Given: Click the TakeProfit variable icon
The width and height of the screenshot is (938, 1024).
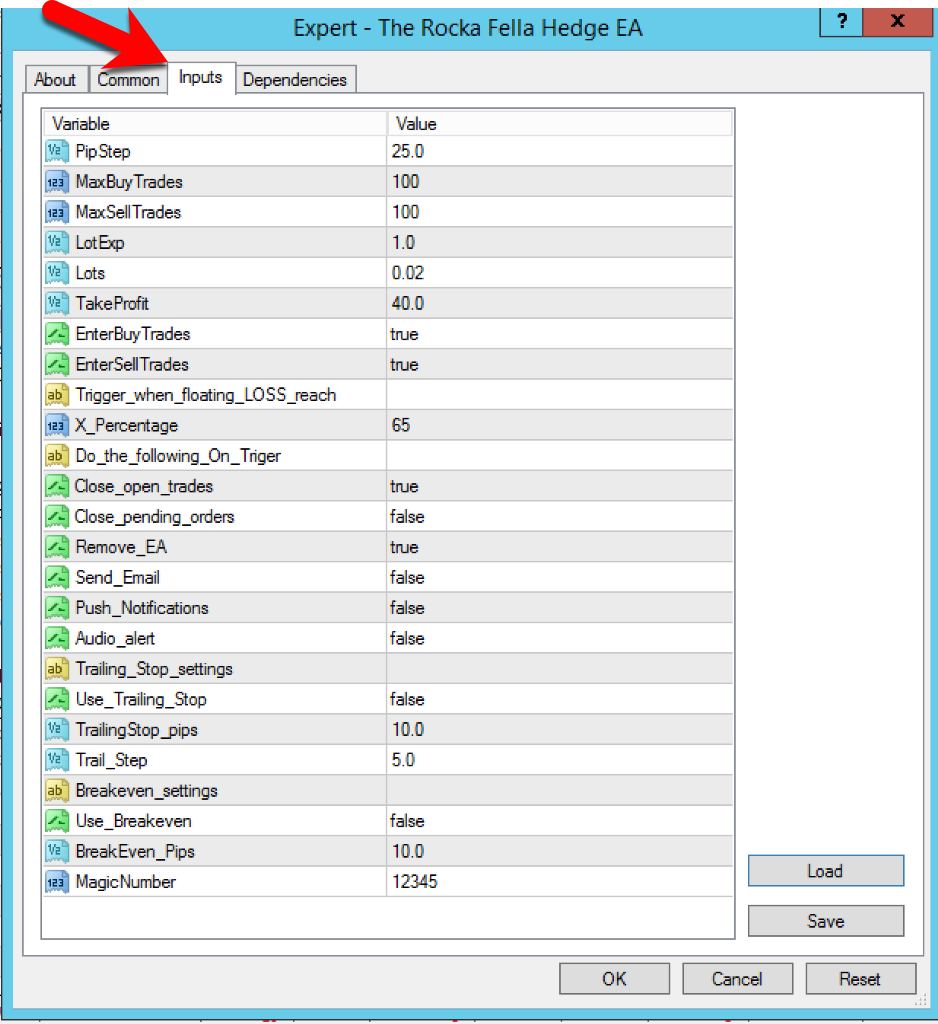Looking at the screenshot, I should tap(57, 304).
